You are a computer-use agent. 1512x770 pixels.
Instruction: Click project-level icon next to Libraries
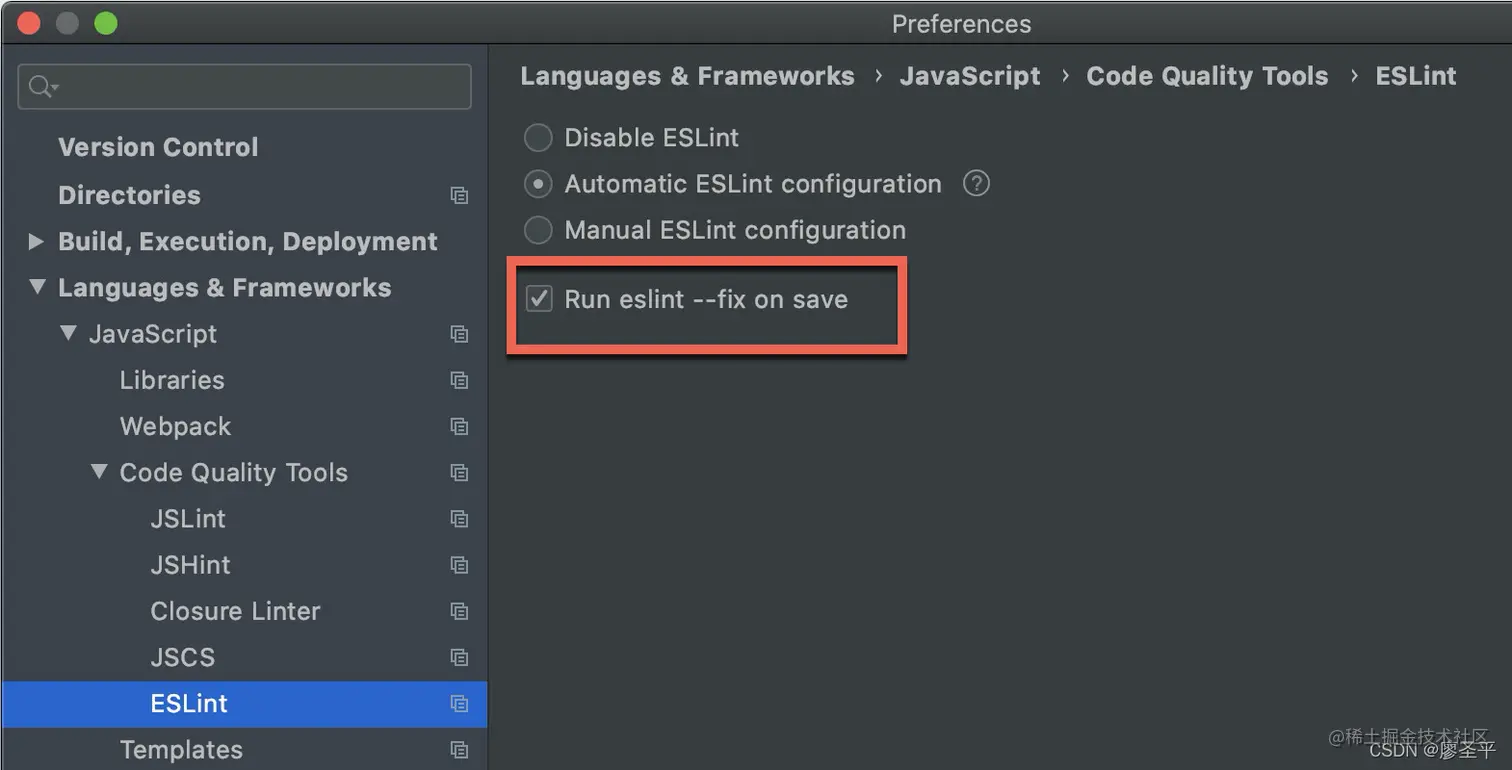(x=459, y=380)
